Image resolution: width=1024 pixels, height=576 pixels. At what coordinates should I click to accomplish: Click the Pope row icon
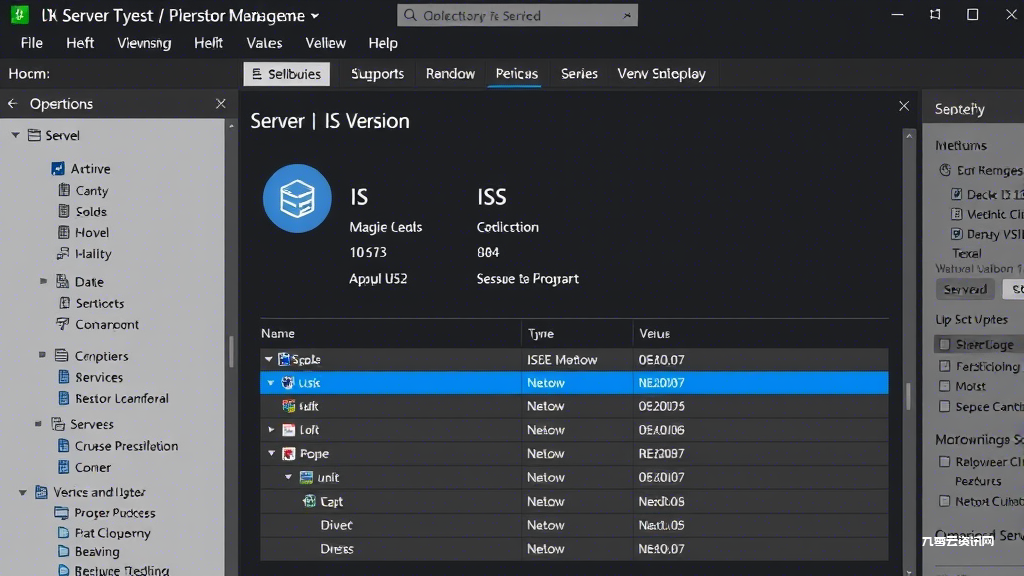click(x=289, y=453)
